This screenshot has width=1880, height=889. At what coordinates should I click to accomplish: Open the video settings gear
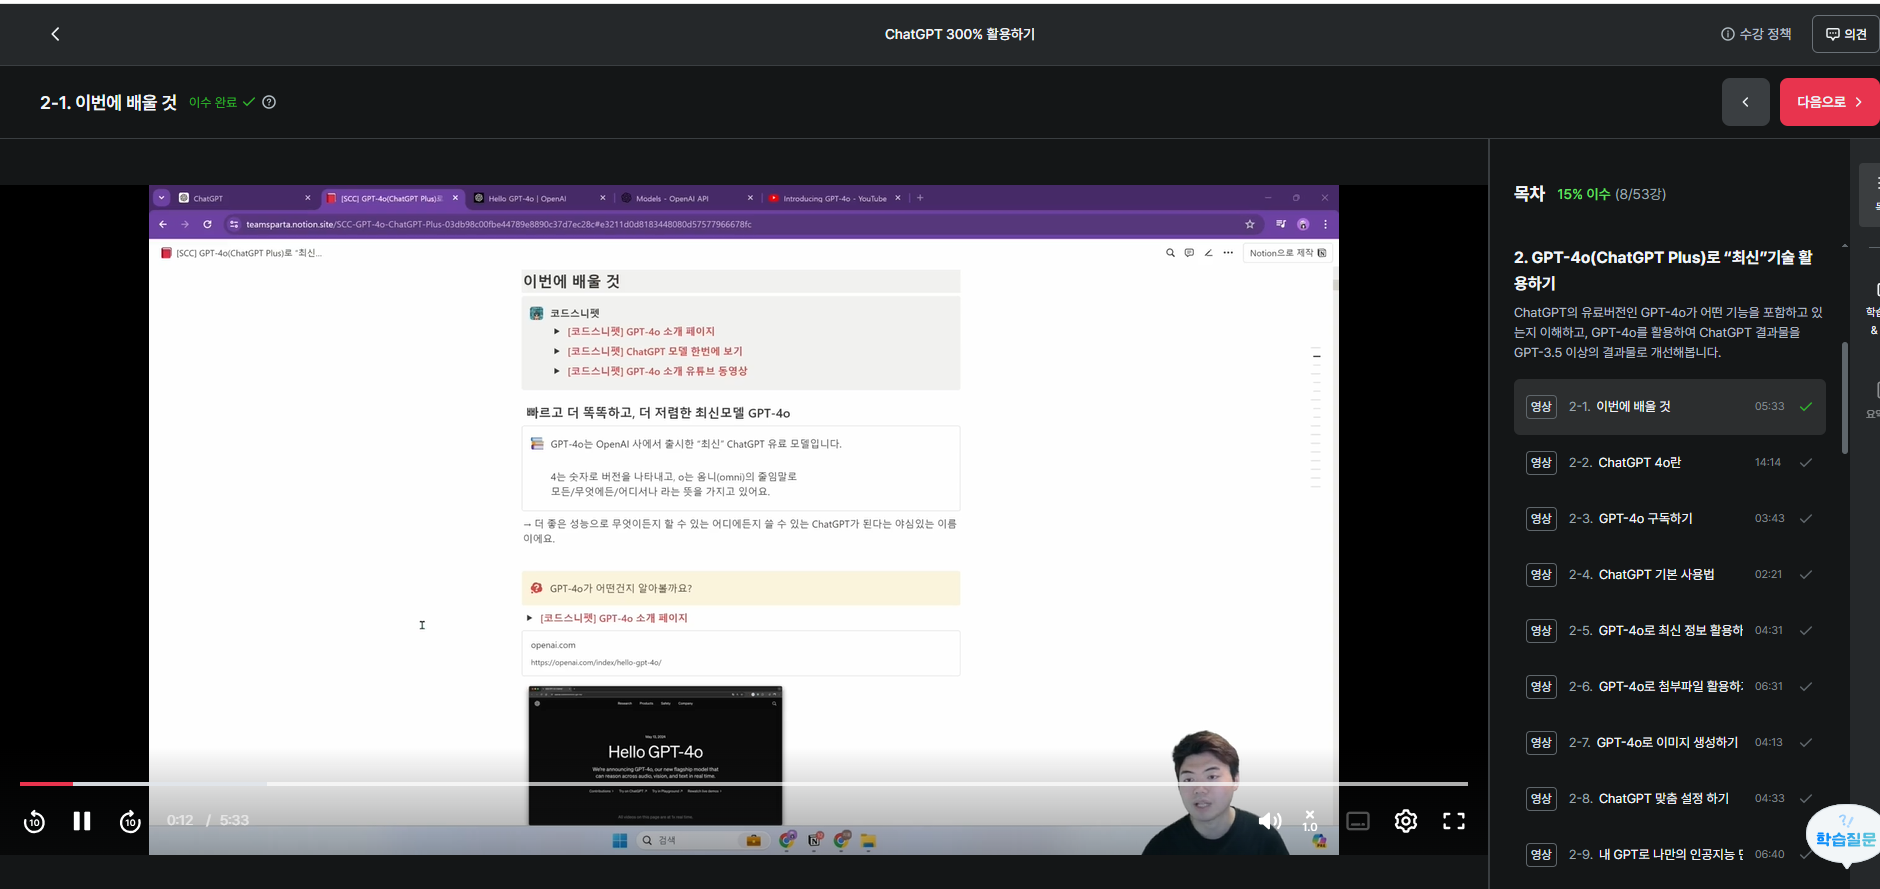point(1406,821)
